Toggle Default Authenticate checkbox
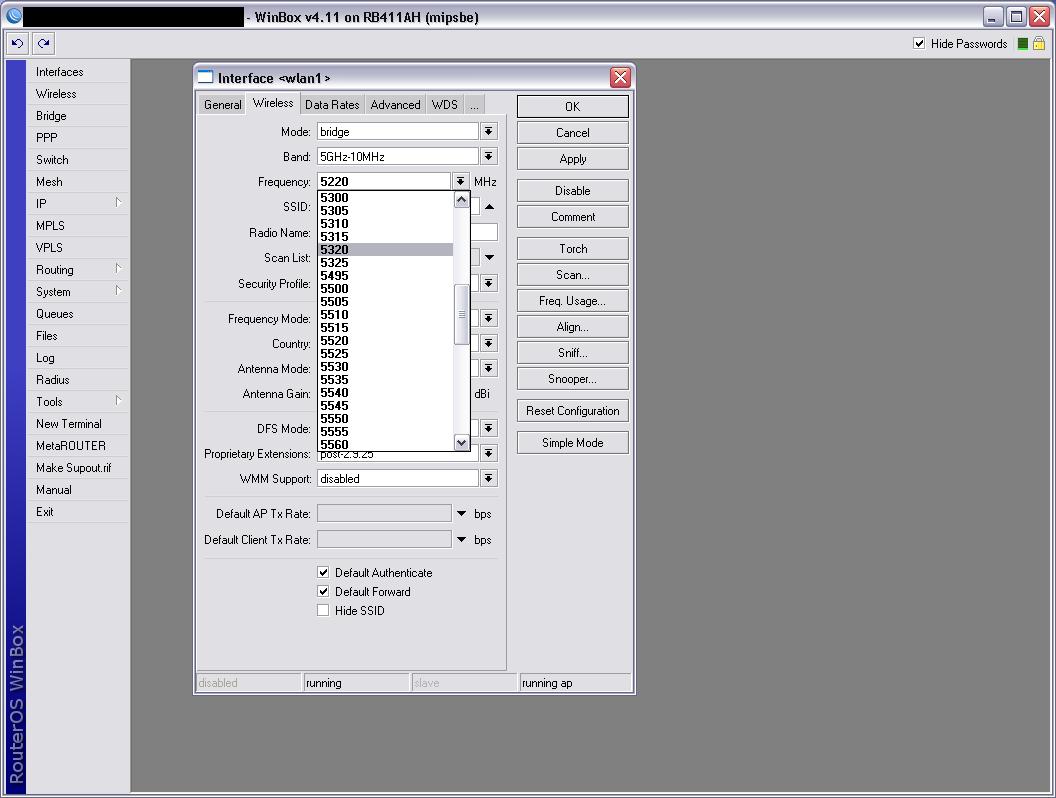This screenshot has width=1056, height=798. [323, 572]
